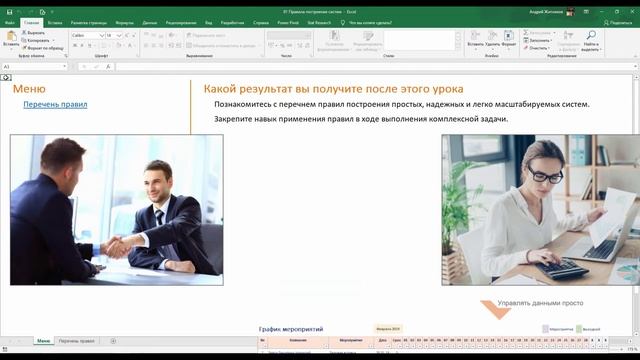Click the Format as Table icon
The image size is (640, 360).
[x=368, y=36]
